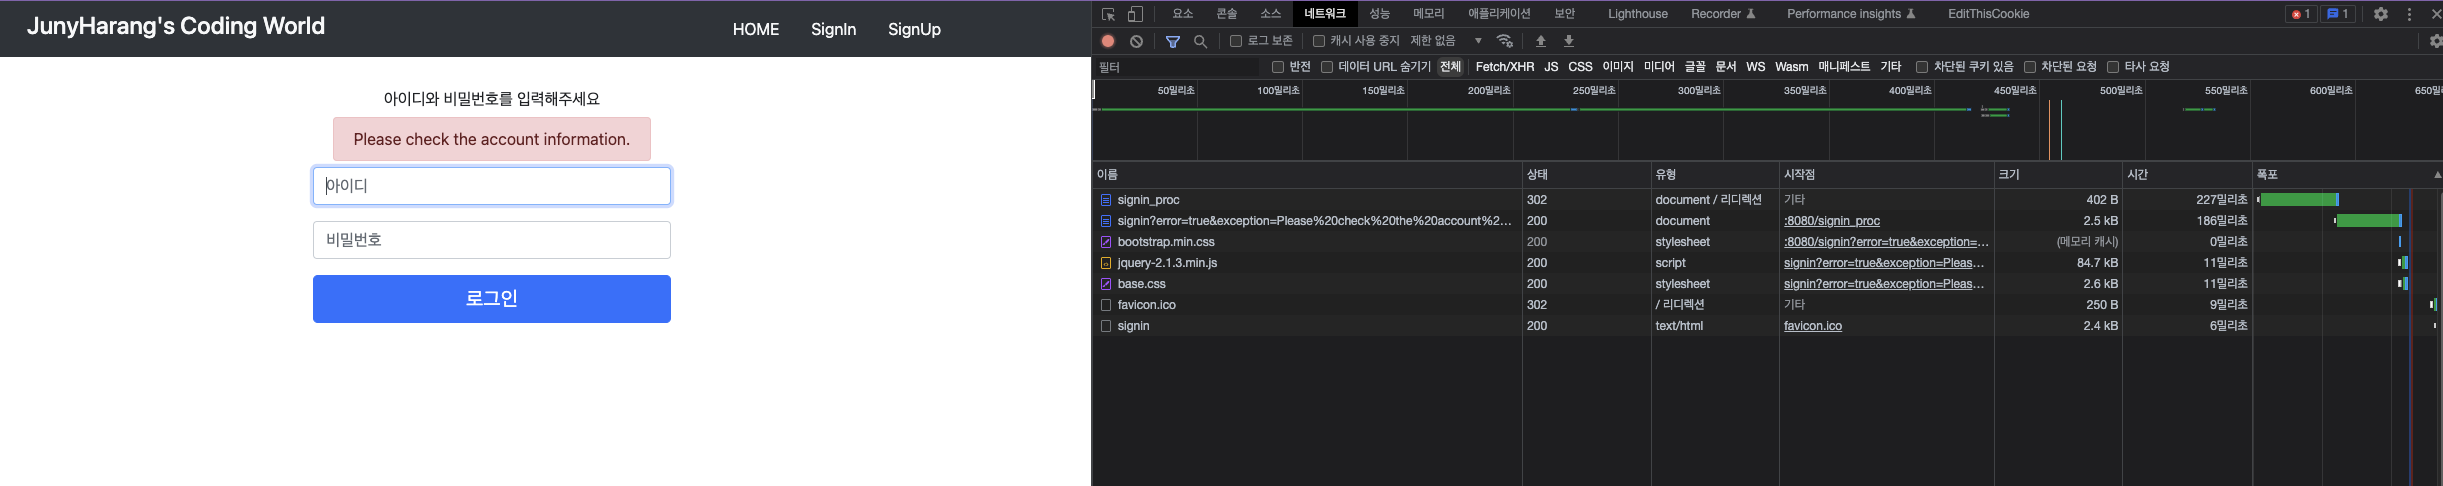Select the 전체 all filter

pos(1450,67)
